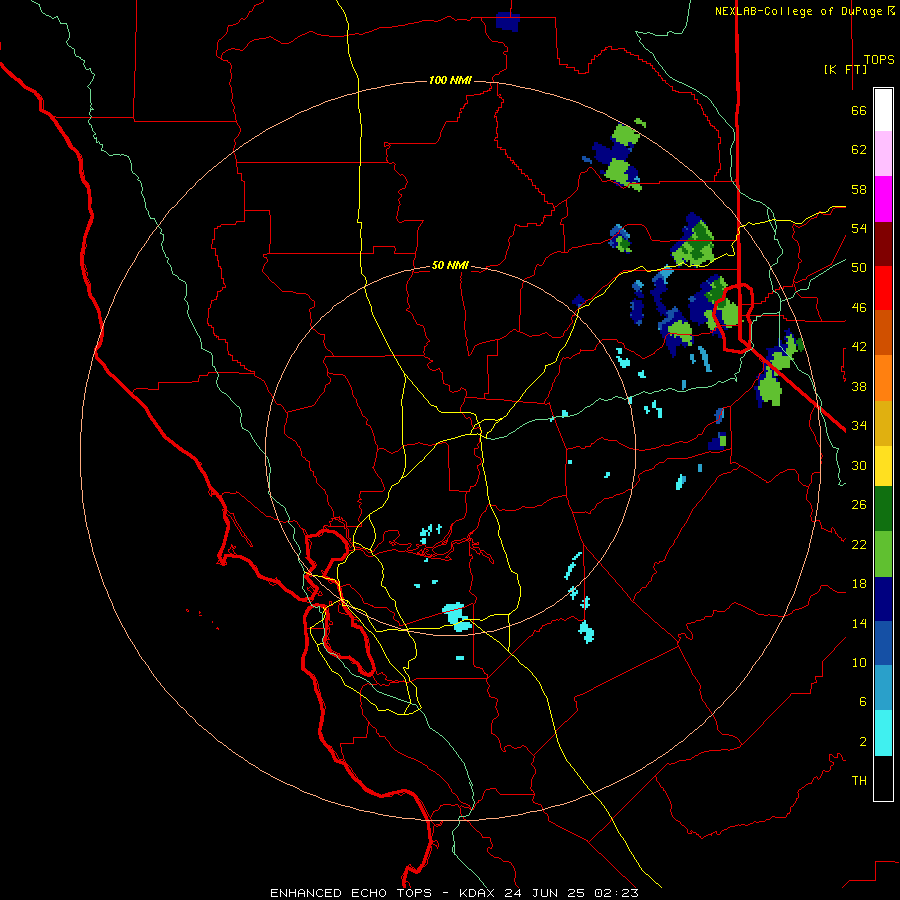Select the bright red legend swatch
The image size is (900, 900).
pos(883,288)
